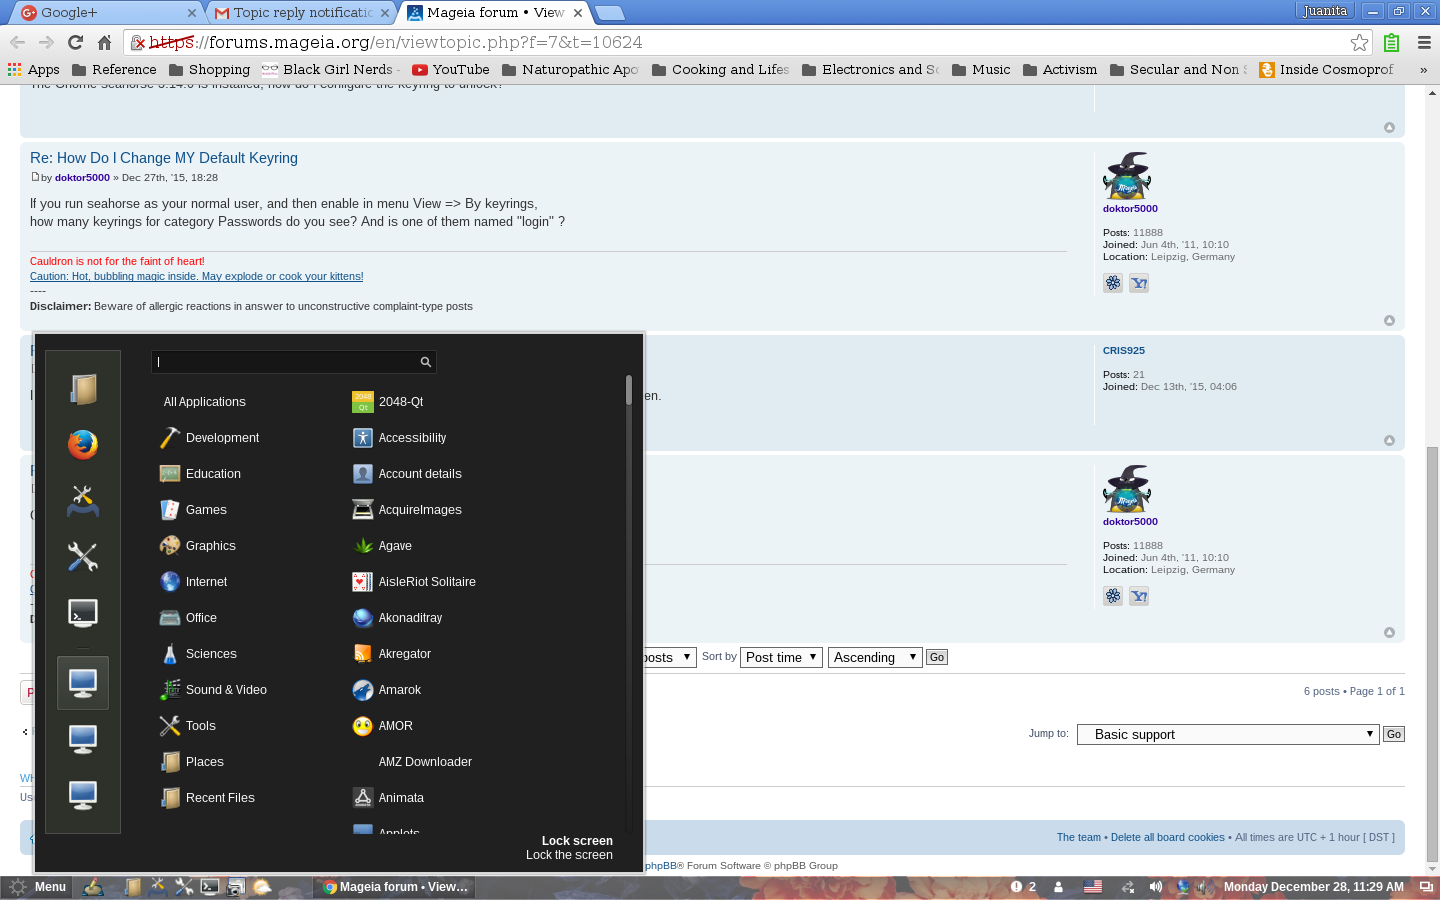This screenshot has height=900, width=1440.
Task: Open notifications applet showing 2
Action: pos(1024,887)
